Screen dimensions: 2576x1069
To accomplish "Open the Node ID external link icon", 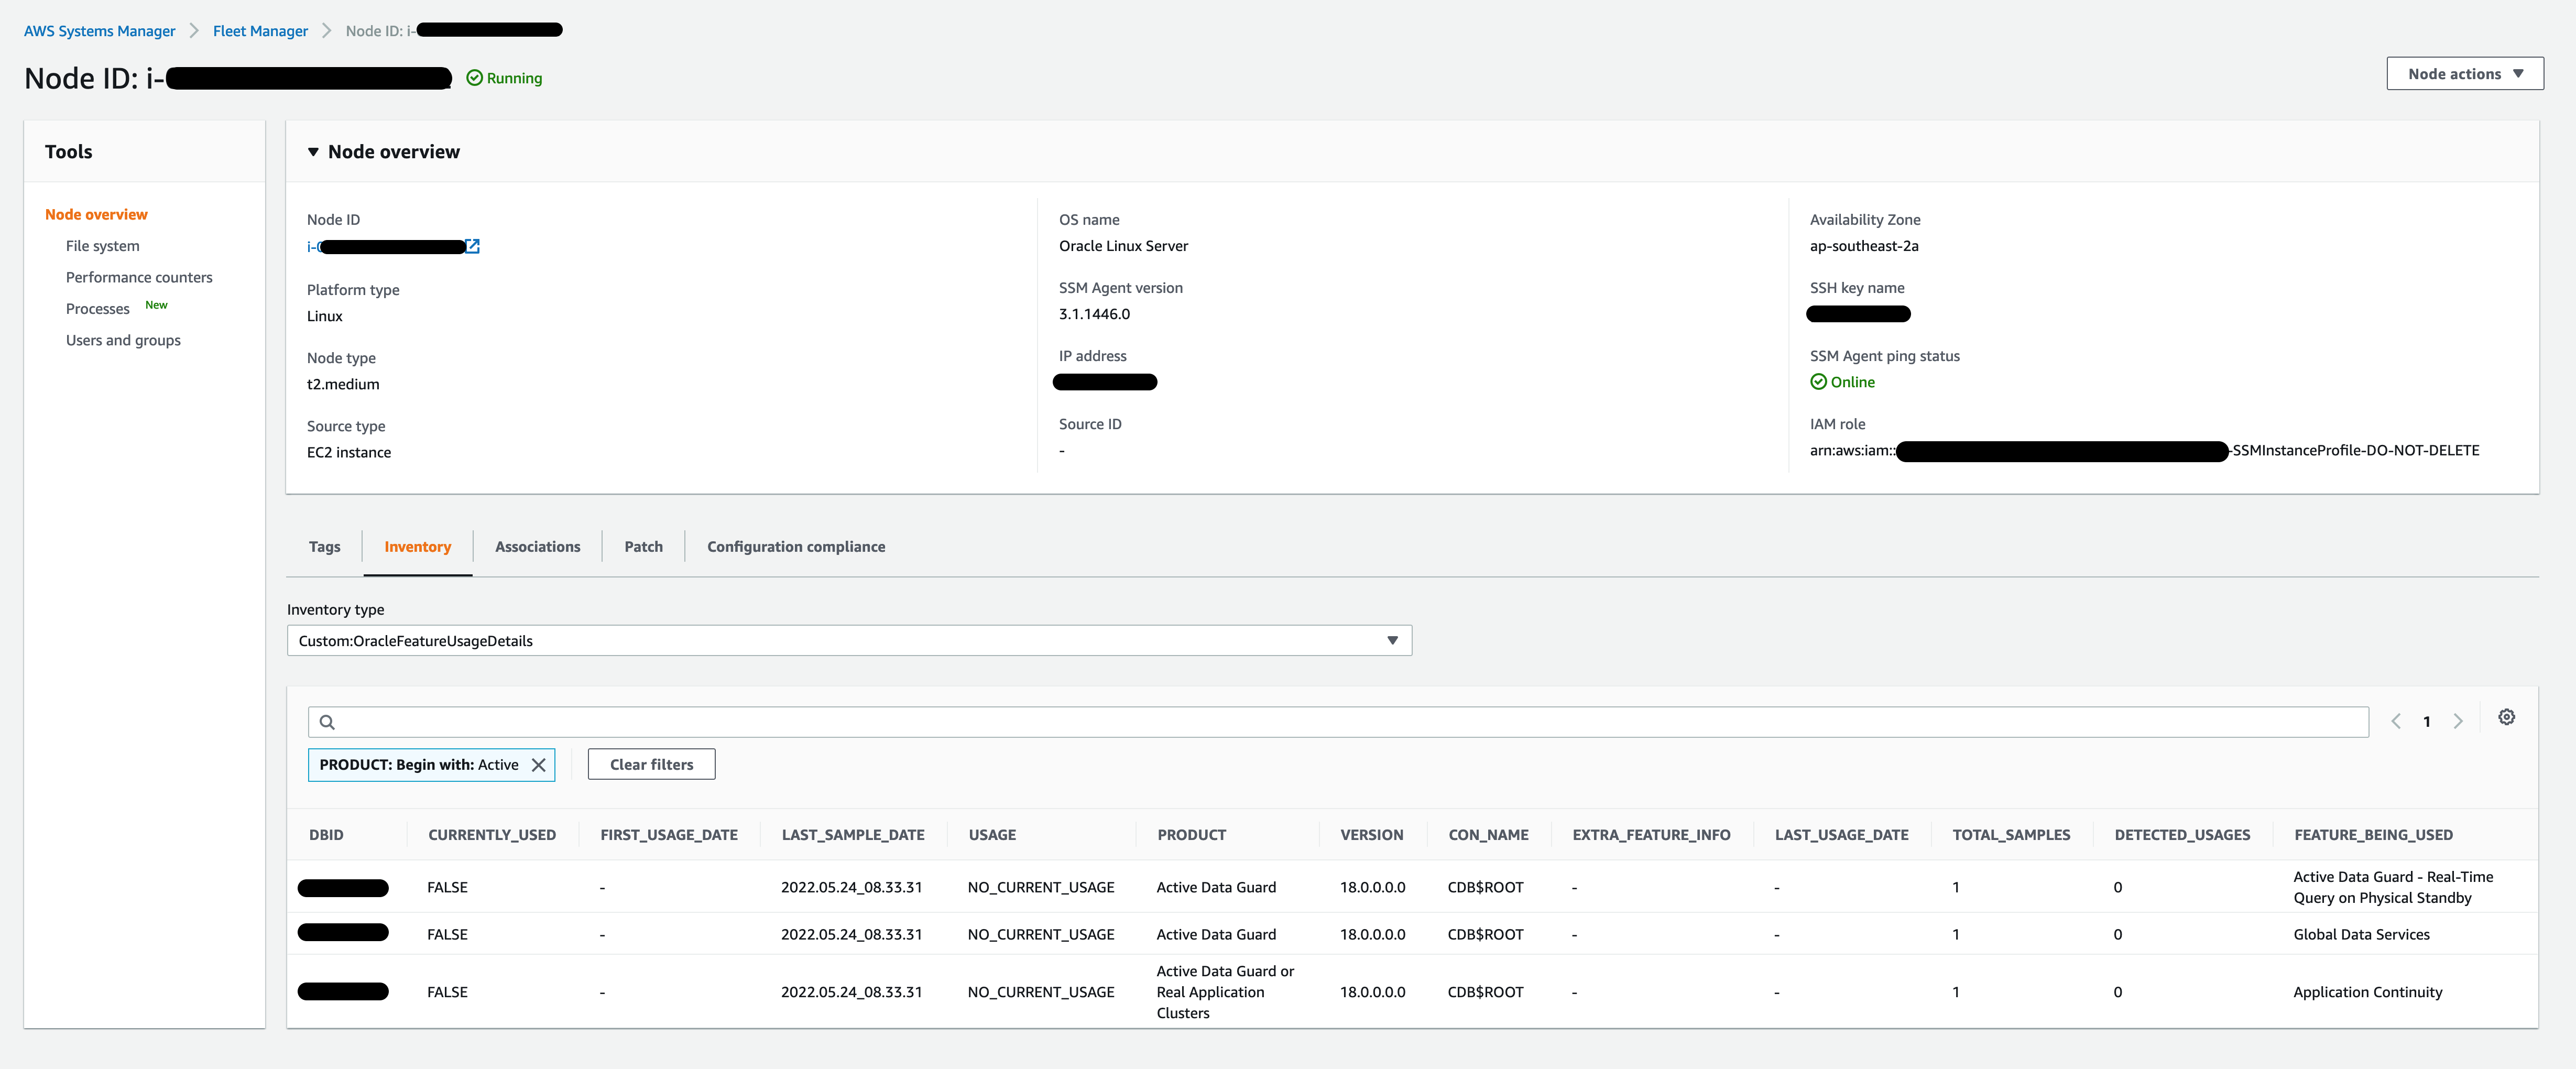I will (471, 246).
